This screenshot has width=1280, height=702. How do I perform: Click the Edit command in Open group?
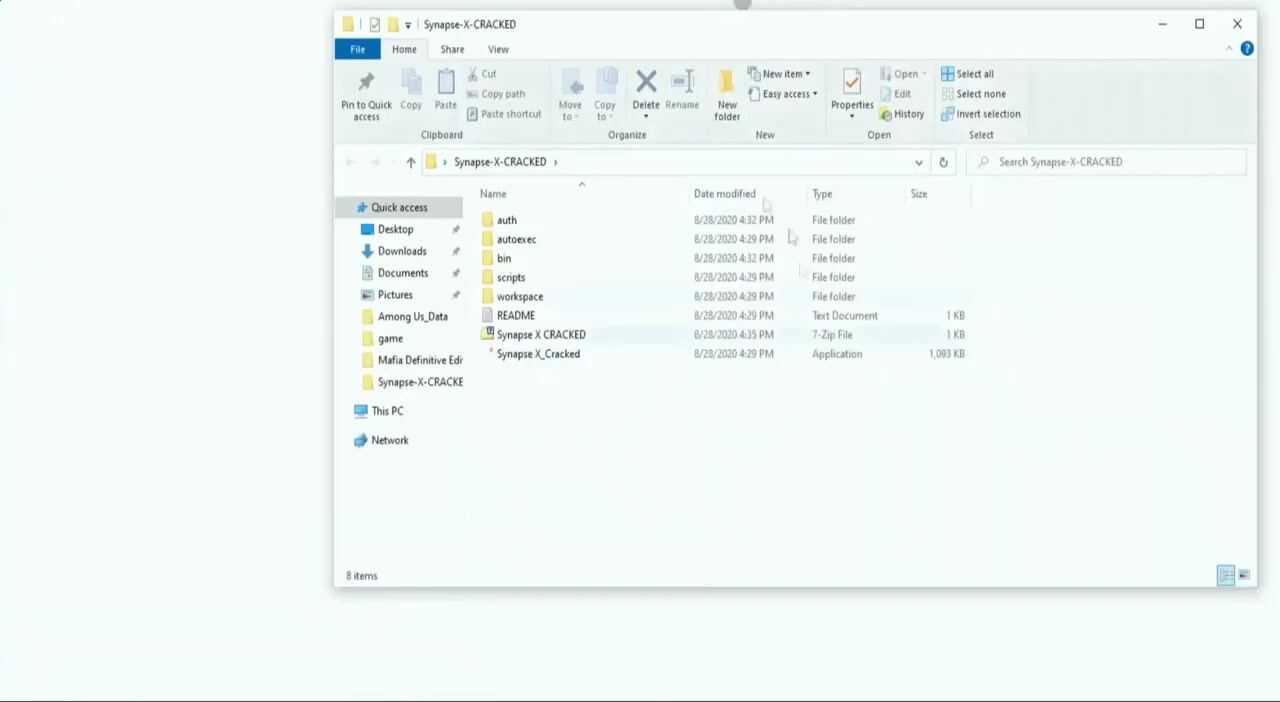(x=895, y=94)
